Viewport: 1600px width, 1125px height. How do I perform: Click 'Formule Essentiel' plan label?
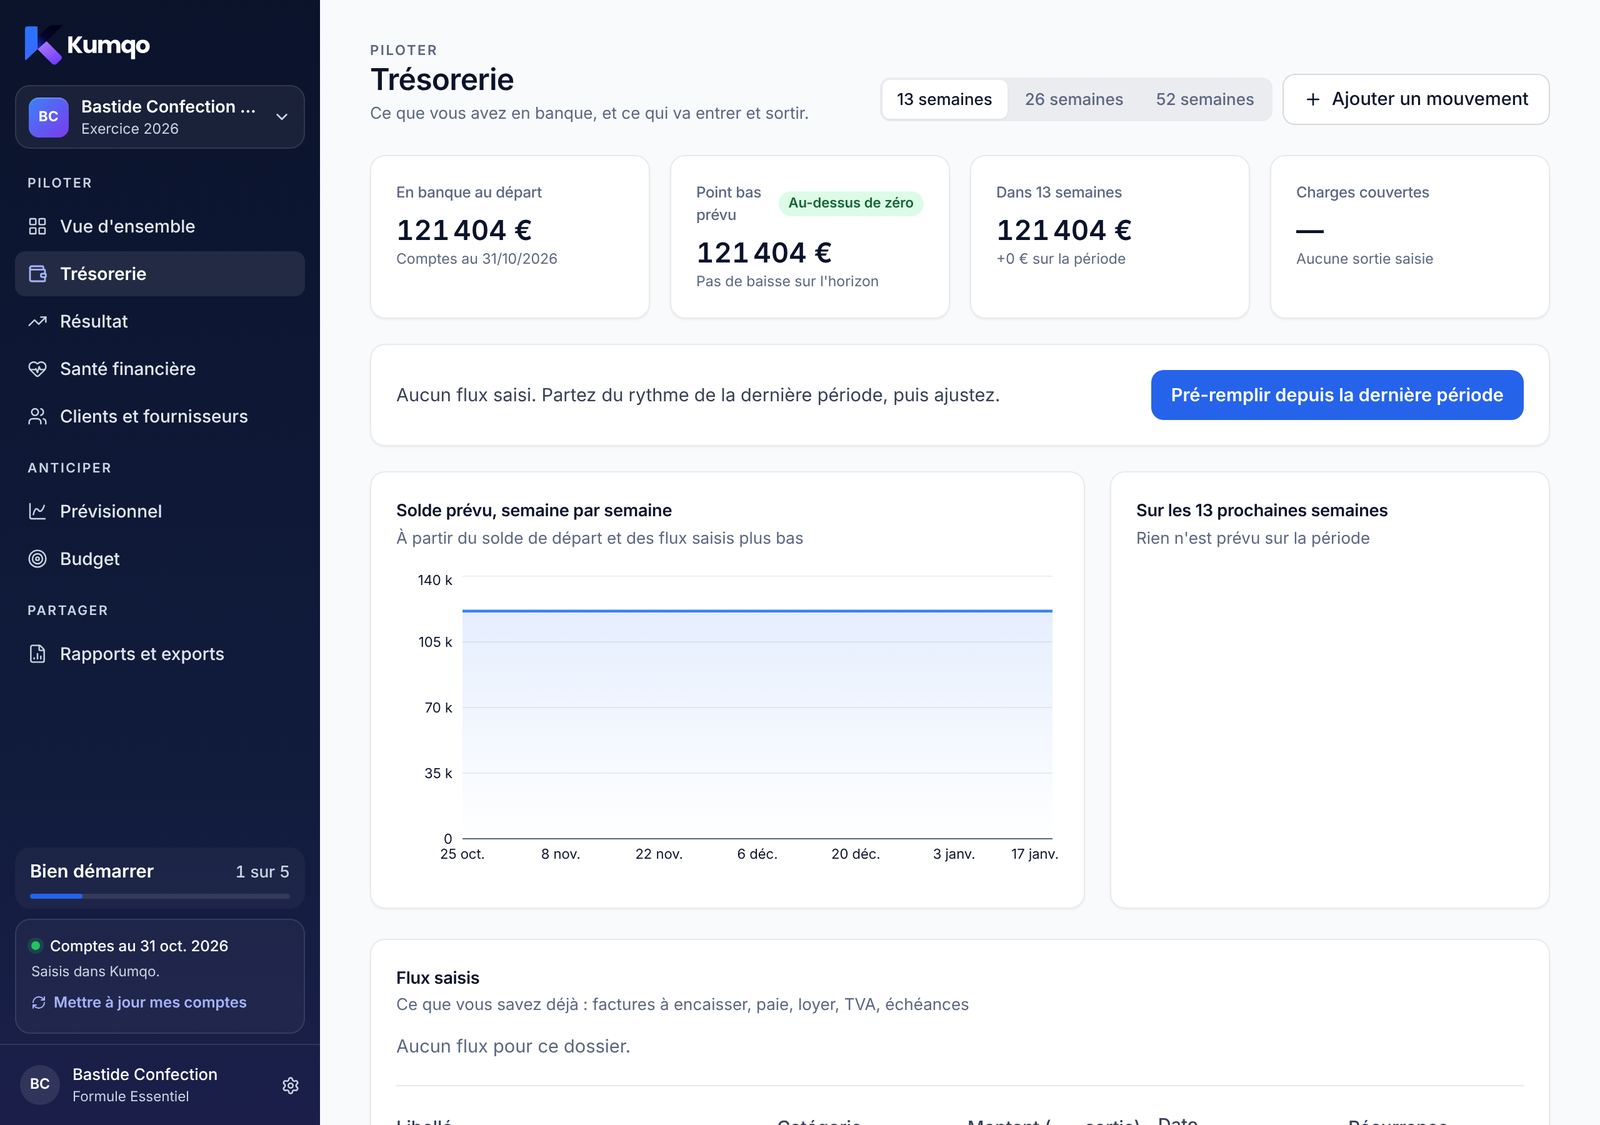pyautogui.click(x=131, y=1097)
